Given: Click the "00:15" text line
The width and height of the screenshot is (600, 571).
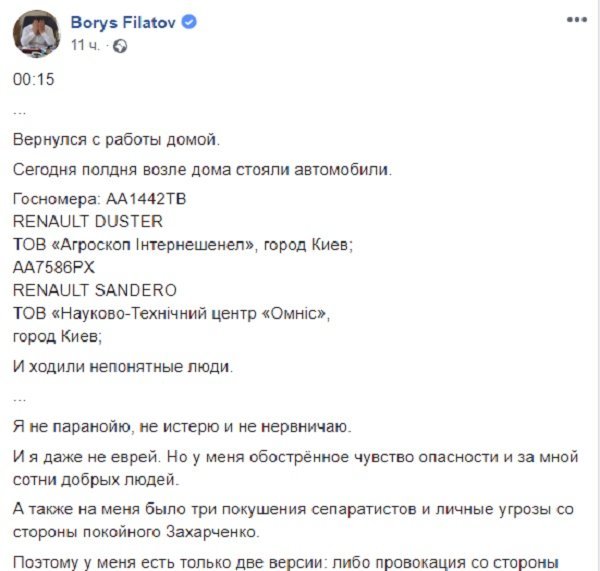Looking at the screenshot, I should click(x=32, y=80).
